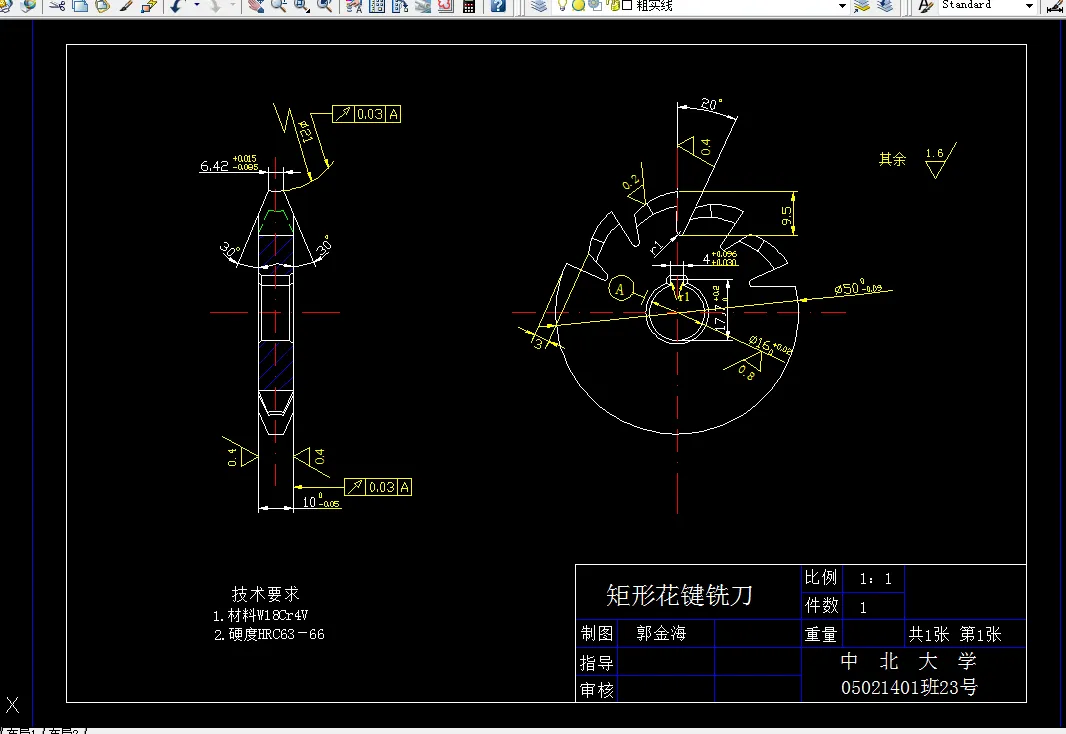This screenshot has height=734, width=1066.
Task: Copy objects to clipboard icon
Action: point(80,5)
